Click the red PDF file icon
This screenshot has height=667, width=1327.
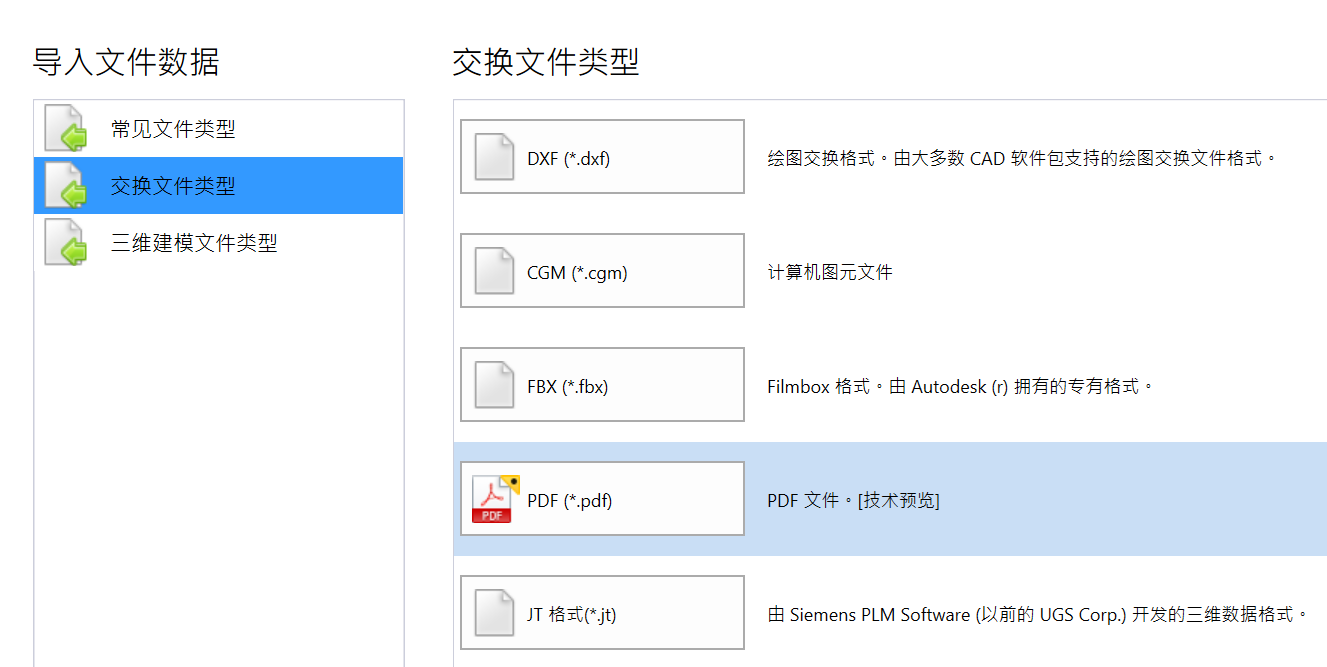495,499
